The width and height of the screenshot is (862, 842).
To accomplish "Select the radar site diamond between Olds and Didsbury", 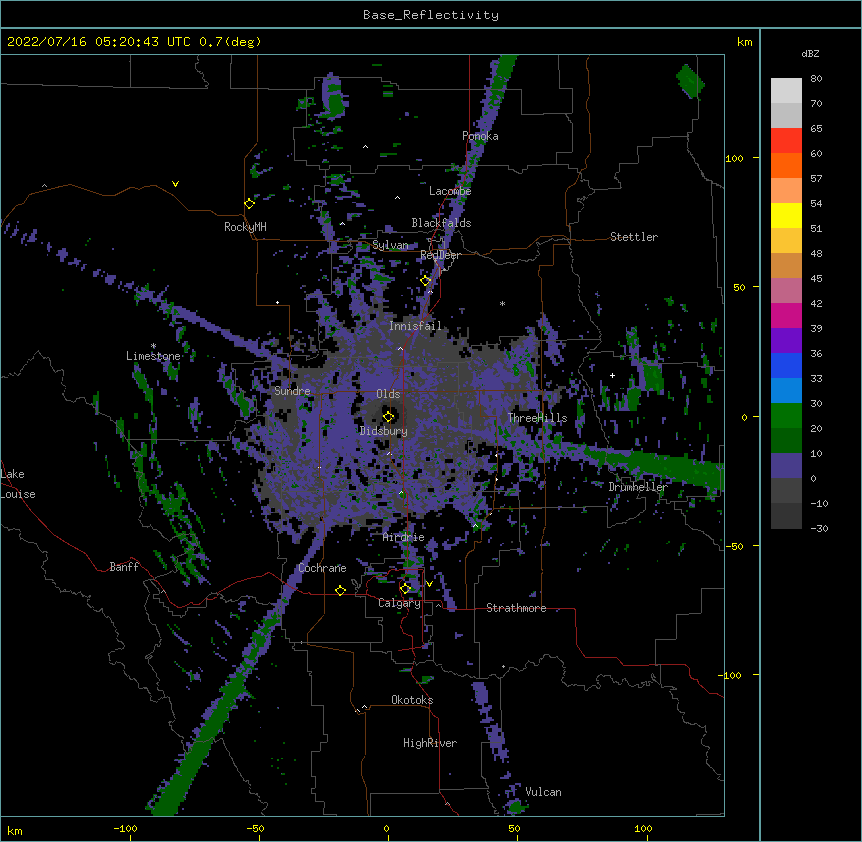I will click(389, 417).
